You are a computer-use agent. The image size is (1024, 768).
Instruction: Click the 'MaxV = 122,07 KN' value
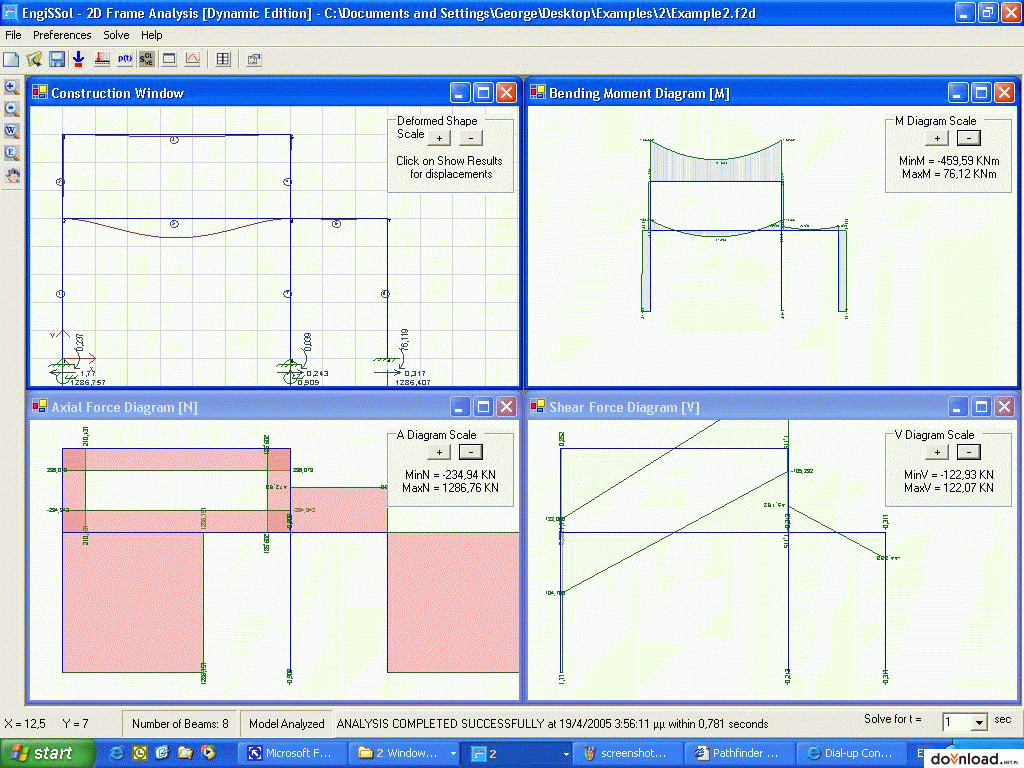coord(949,488)
